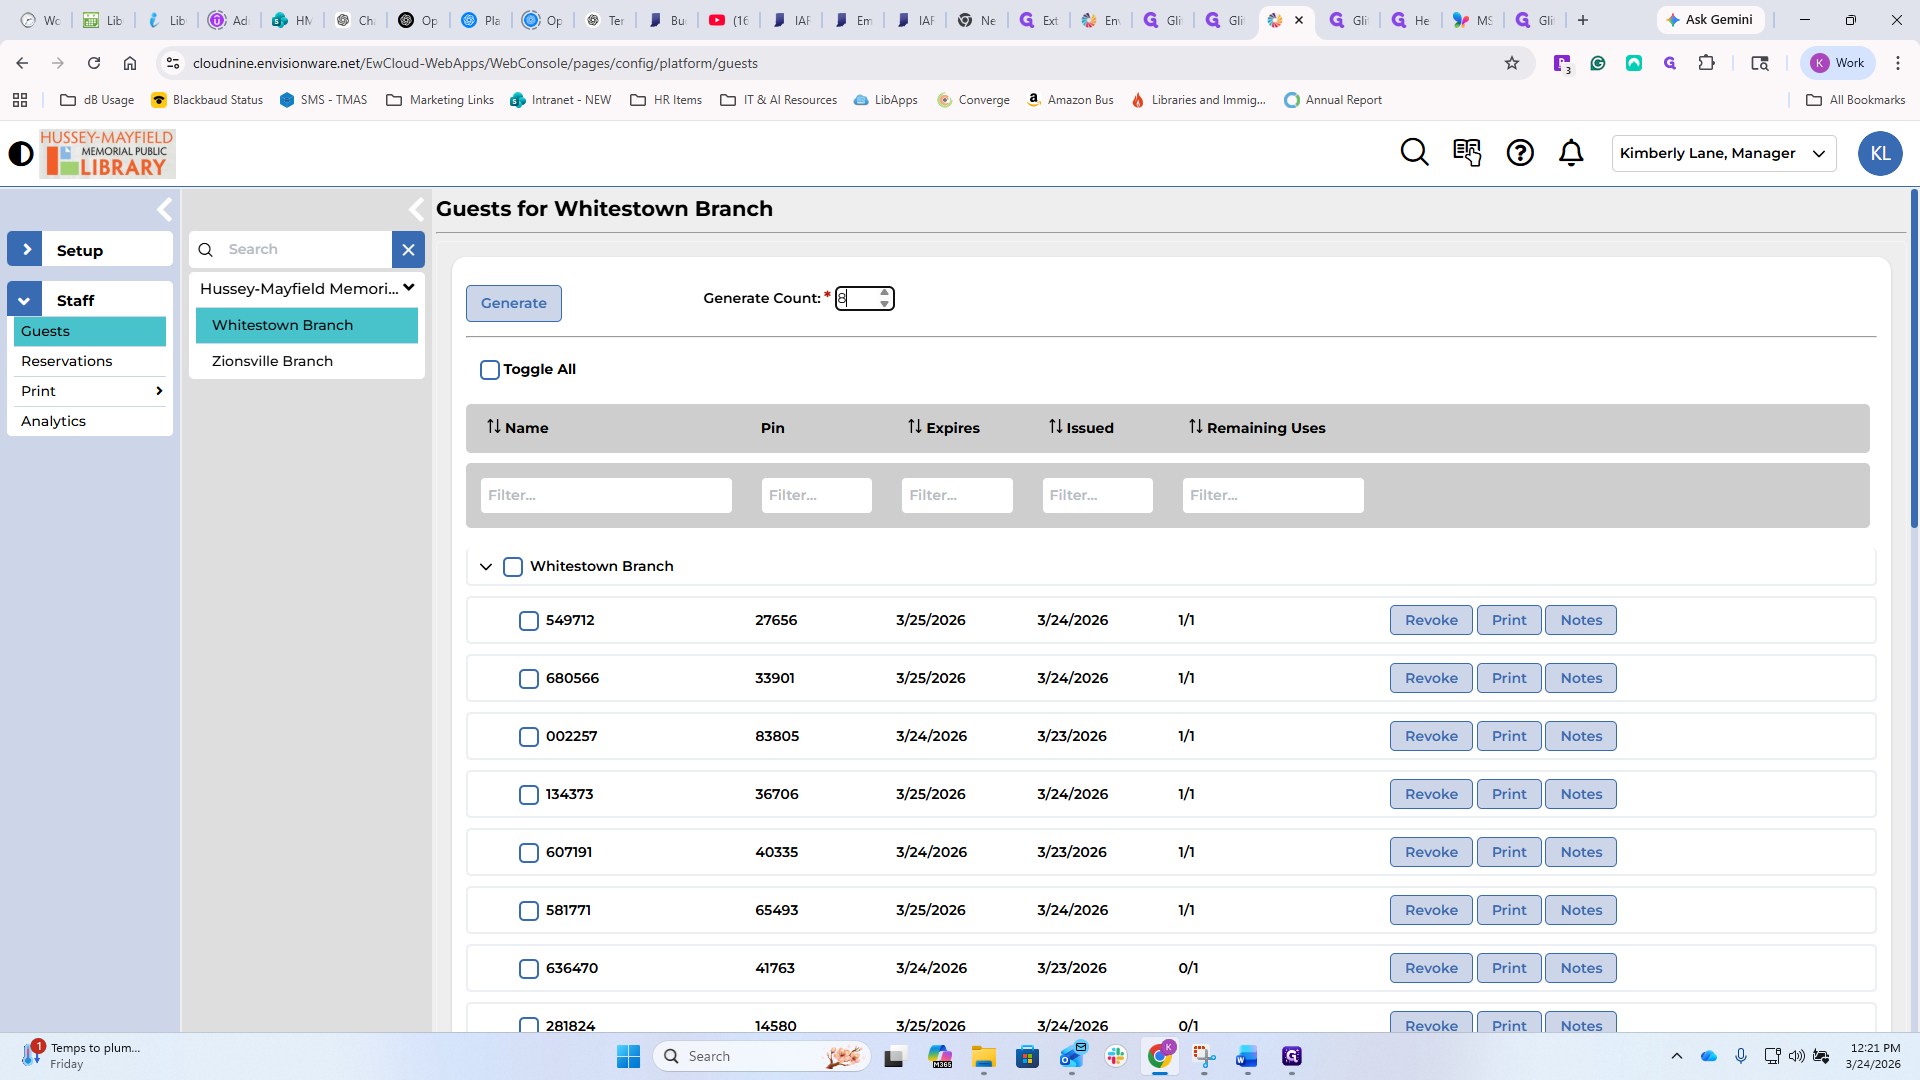Screen dimensions: 1920x1080
Task: Clear the branch search with X icon
Action: 408,250
